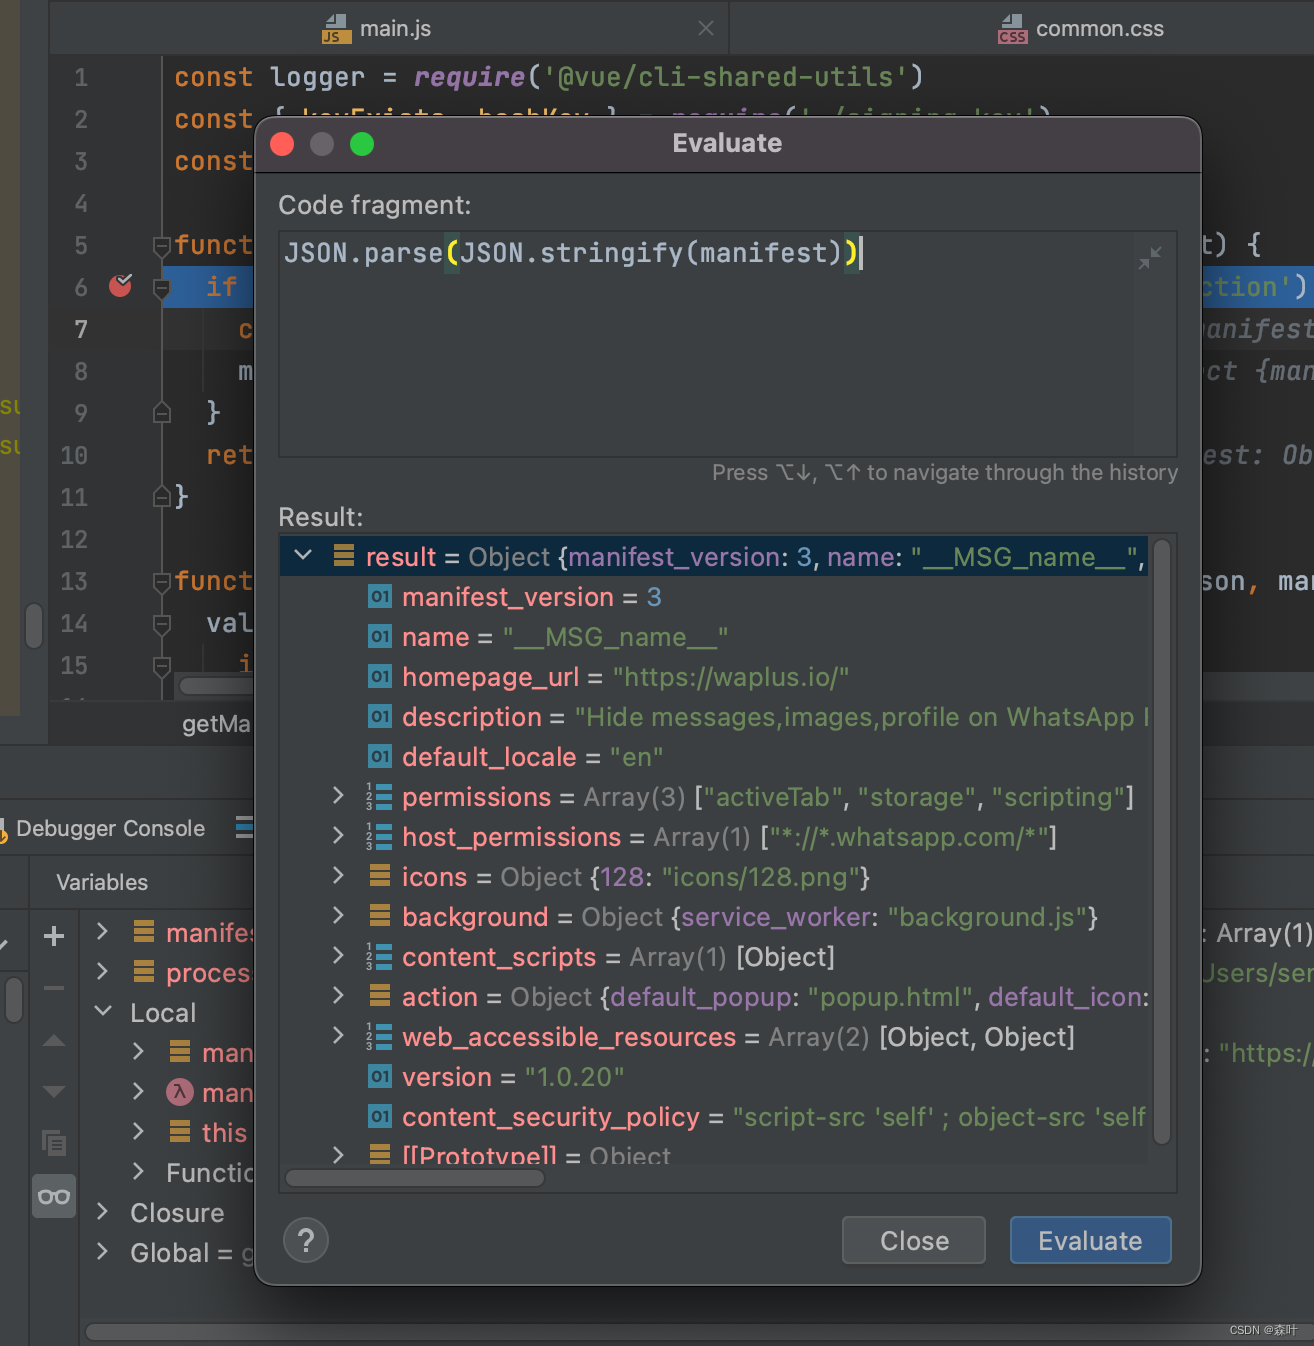
Task: Expand the permissions array
Action: 338,796
